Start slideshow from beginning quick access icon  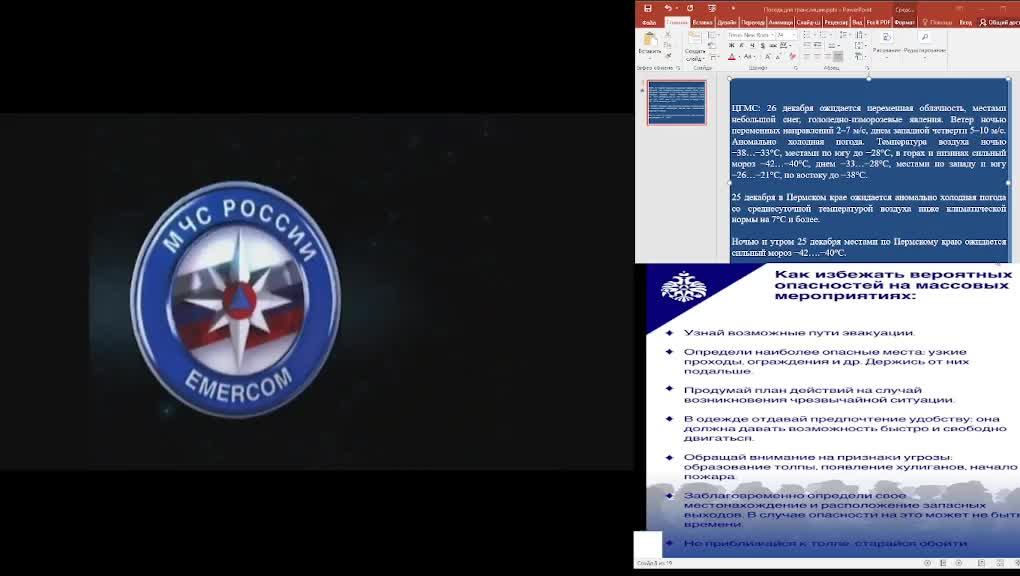pyautogui.click(x=712, y=8)
